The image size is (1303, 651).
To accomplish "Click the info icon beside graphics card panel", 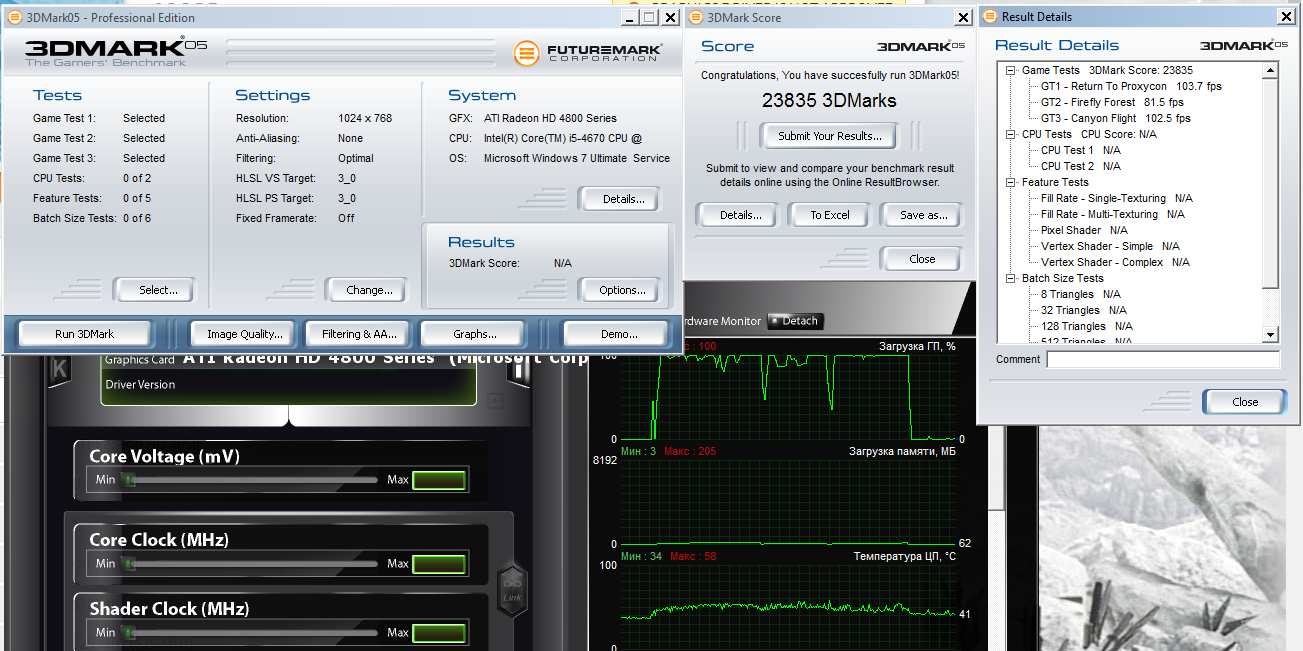I will [519, 369].
